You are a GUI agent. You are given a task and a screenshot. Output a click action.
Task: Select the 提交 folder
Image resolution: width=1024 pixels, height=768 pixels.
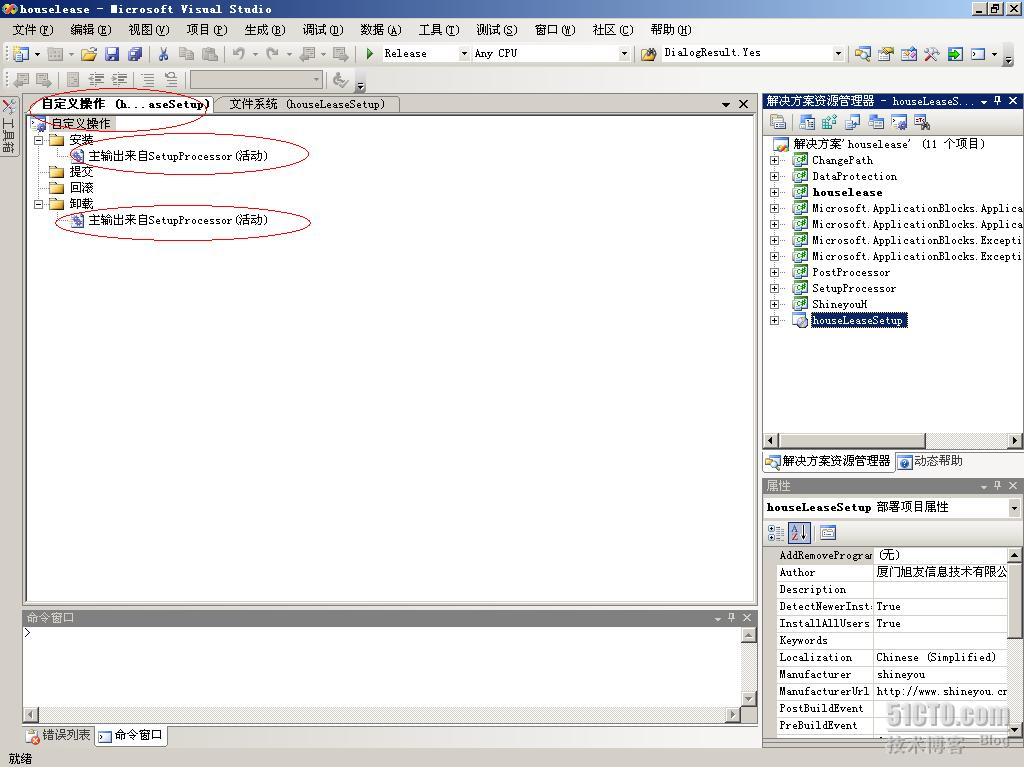pyautogui.click(x=81, y=172)
